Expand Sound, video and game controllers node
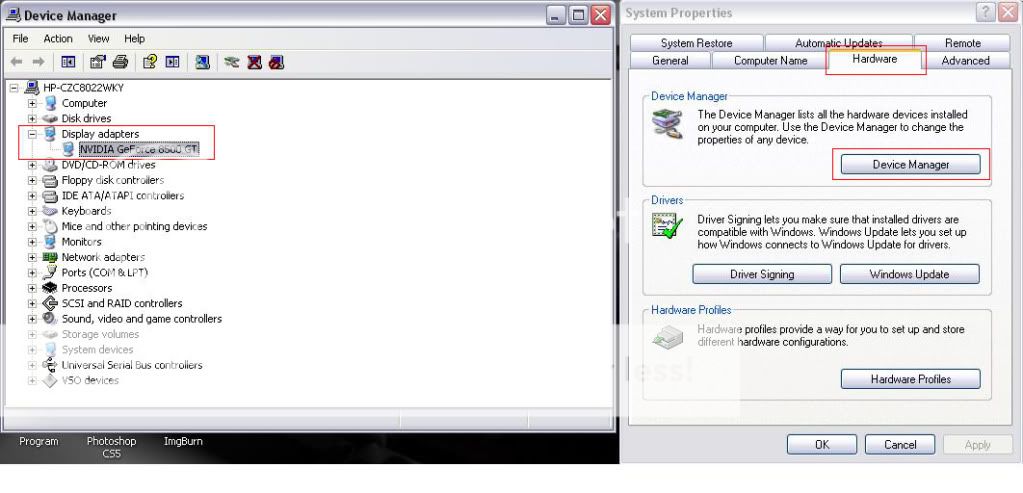The width and height of the screenshot is (1023, 493). pos(32,318)
